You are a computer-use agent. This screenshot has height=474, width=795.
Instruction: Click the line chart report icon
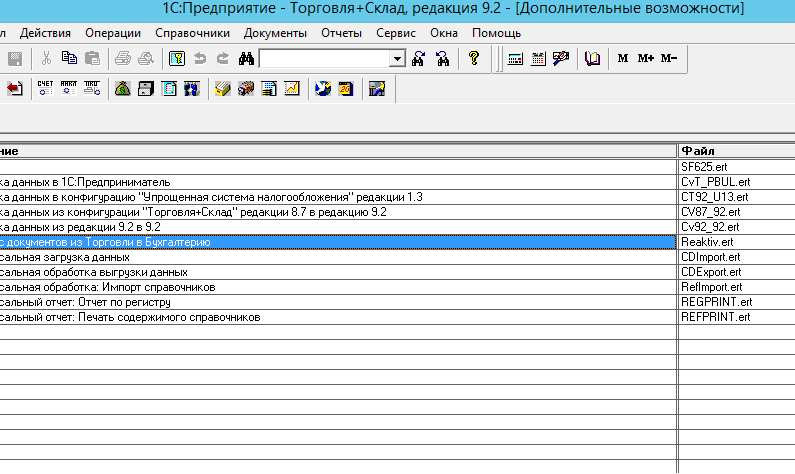(x=292, y=89)
